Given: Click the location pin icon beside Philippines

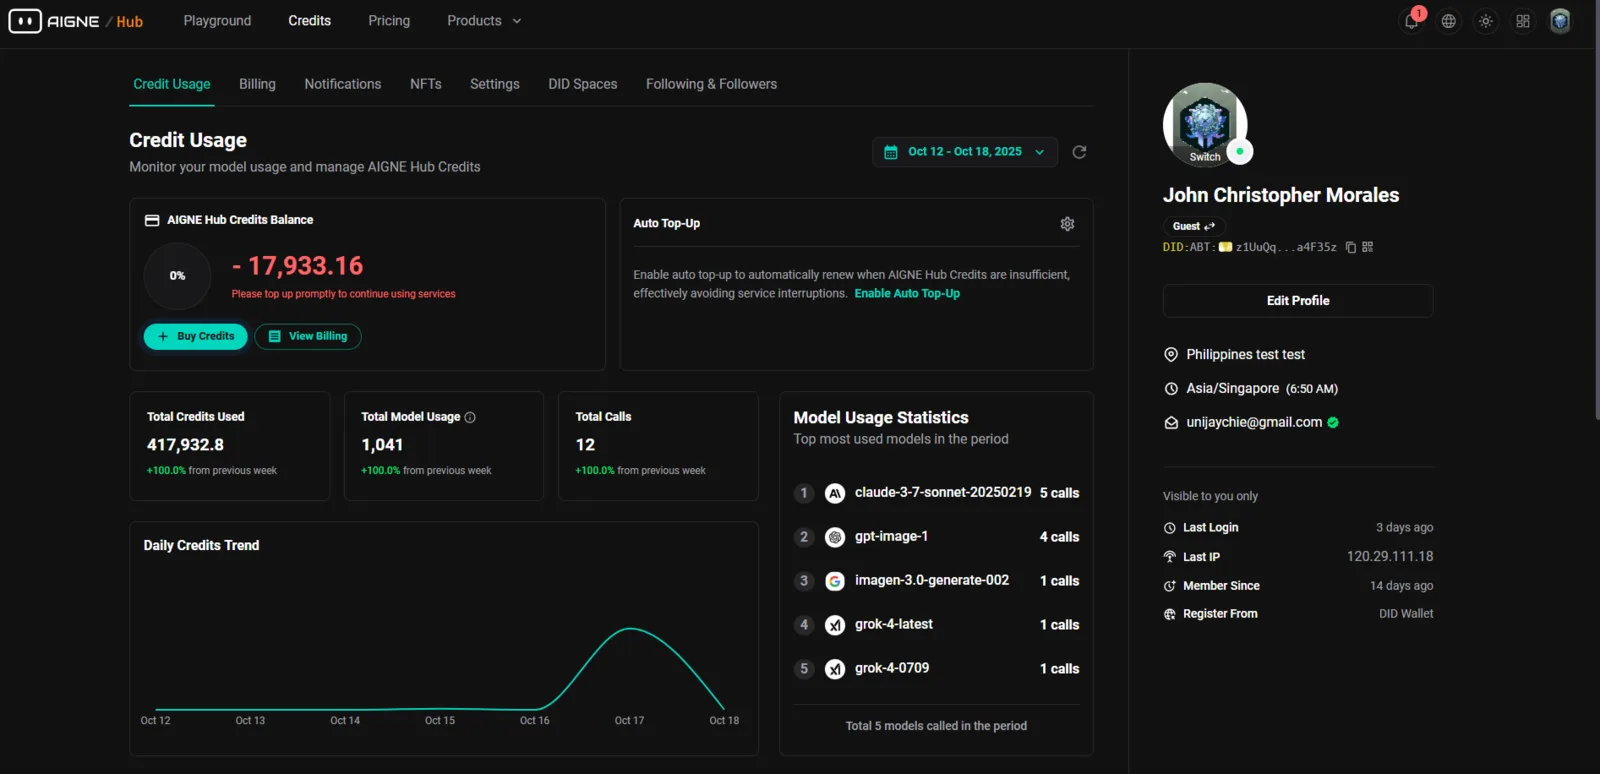Looking at the screenshot, I should pyautogui.click(x=1171, y=355).
